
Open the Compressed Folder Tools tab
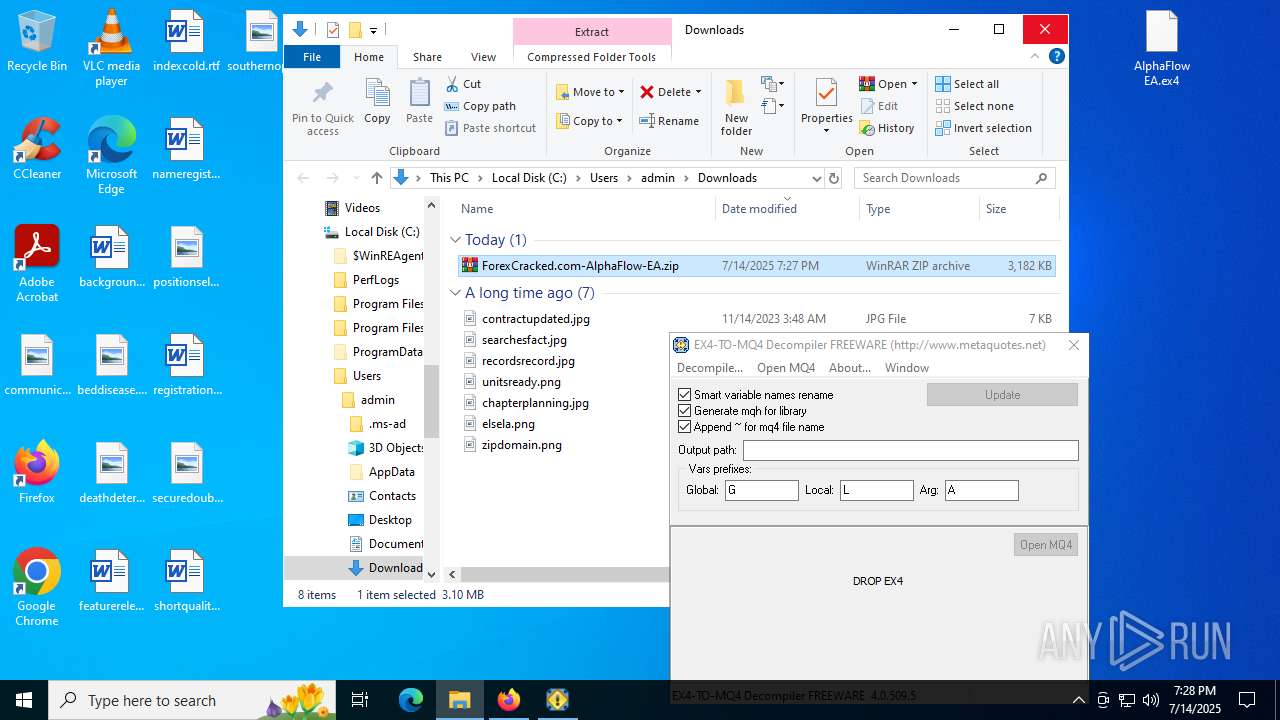point(592,57)
